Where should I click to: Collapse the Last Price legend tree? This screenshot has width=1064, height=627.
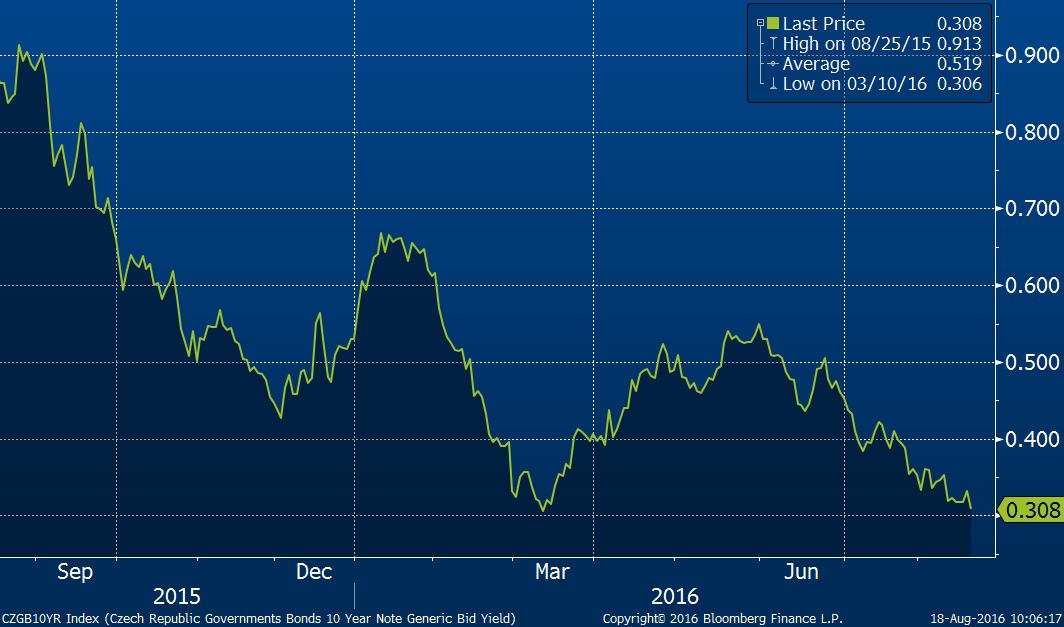point(760,24)
